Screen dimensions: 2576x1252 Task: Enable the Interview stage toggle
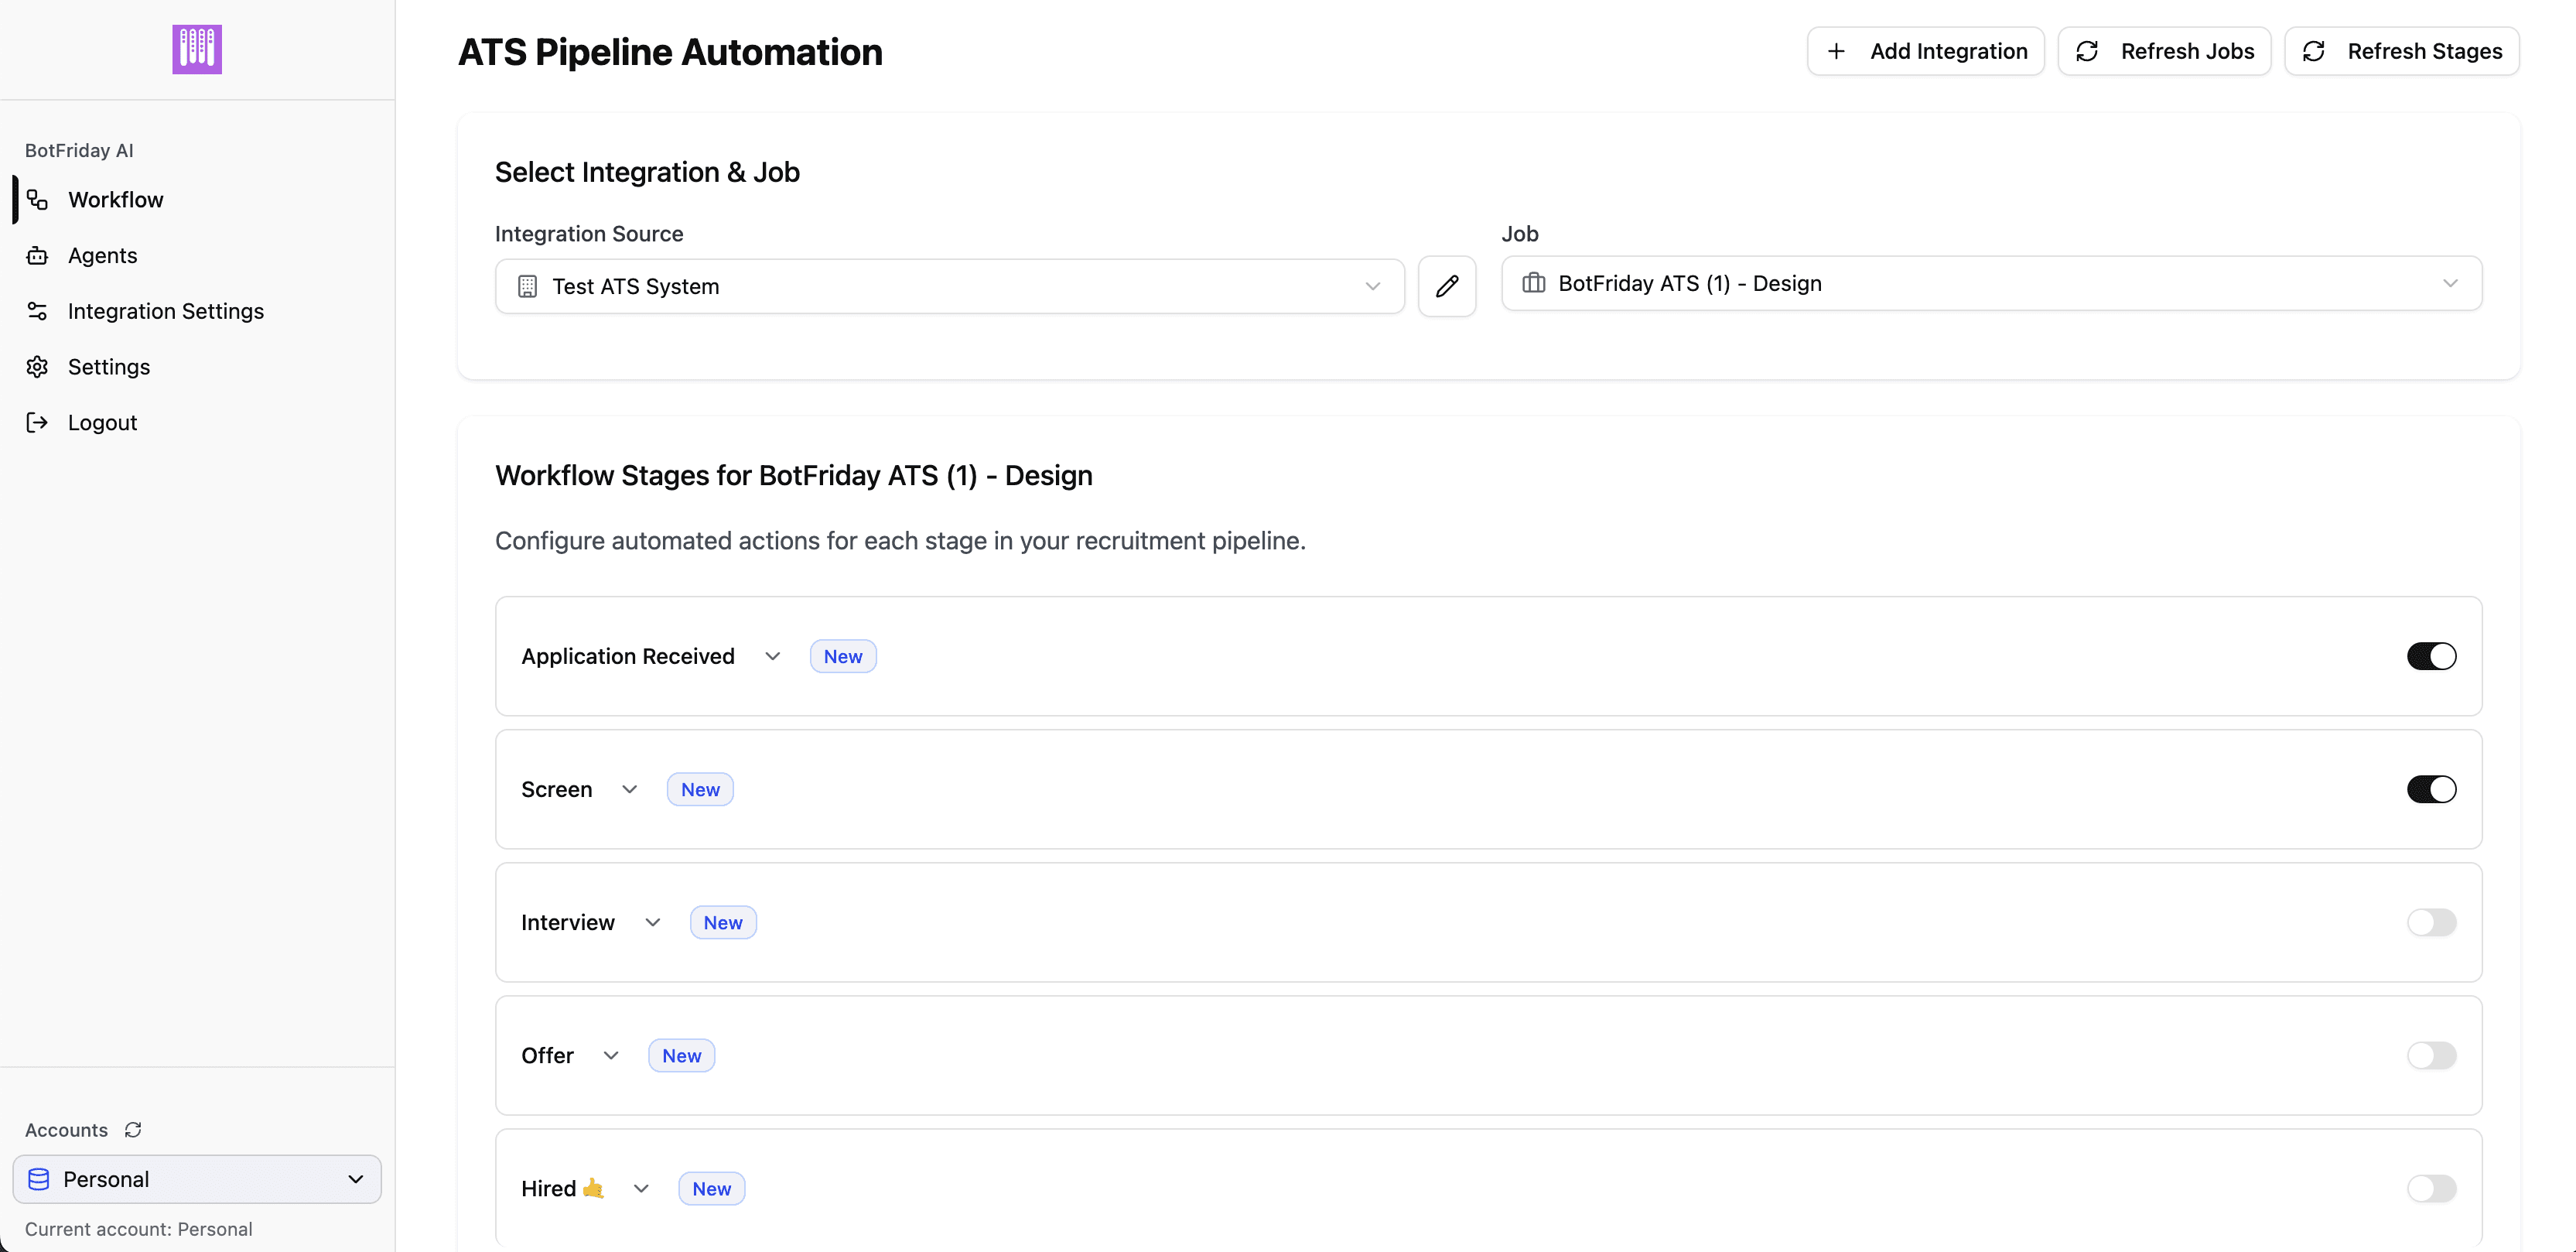pyautogui.click(x=2431, y=922)
